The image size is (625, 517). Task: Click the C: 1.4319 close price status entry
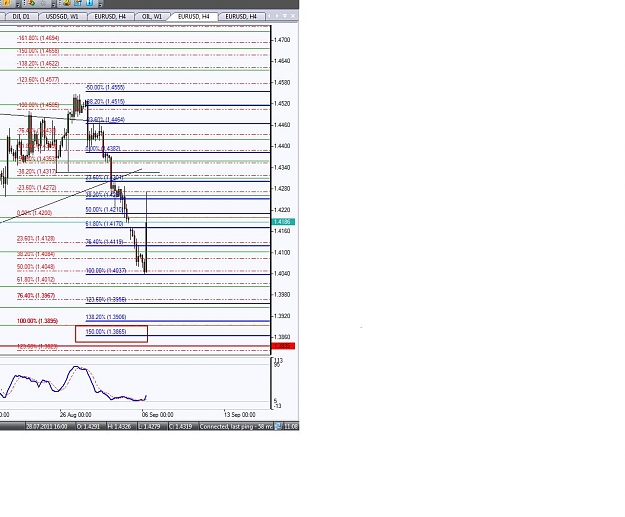point(180,427)
